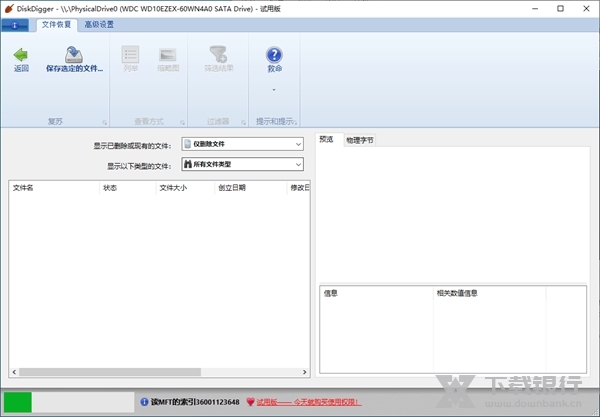Open the 高级设置 tab
The image size is (600, 417).
tap(99, 25)
